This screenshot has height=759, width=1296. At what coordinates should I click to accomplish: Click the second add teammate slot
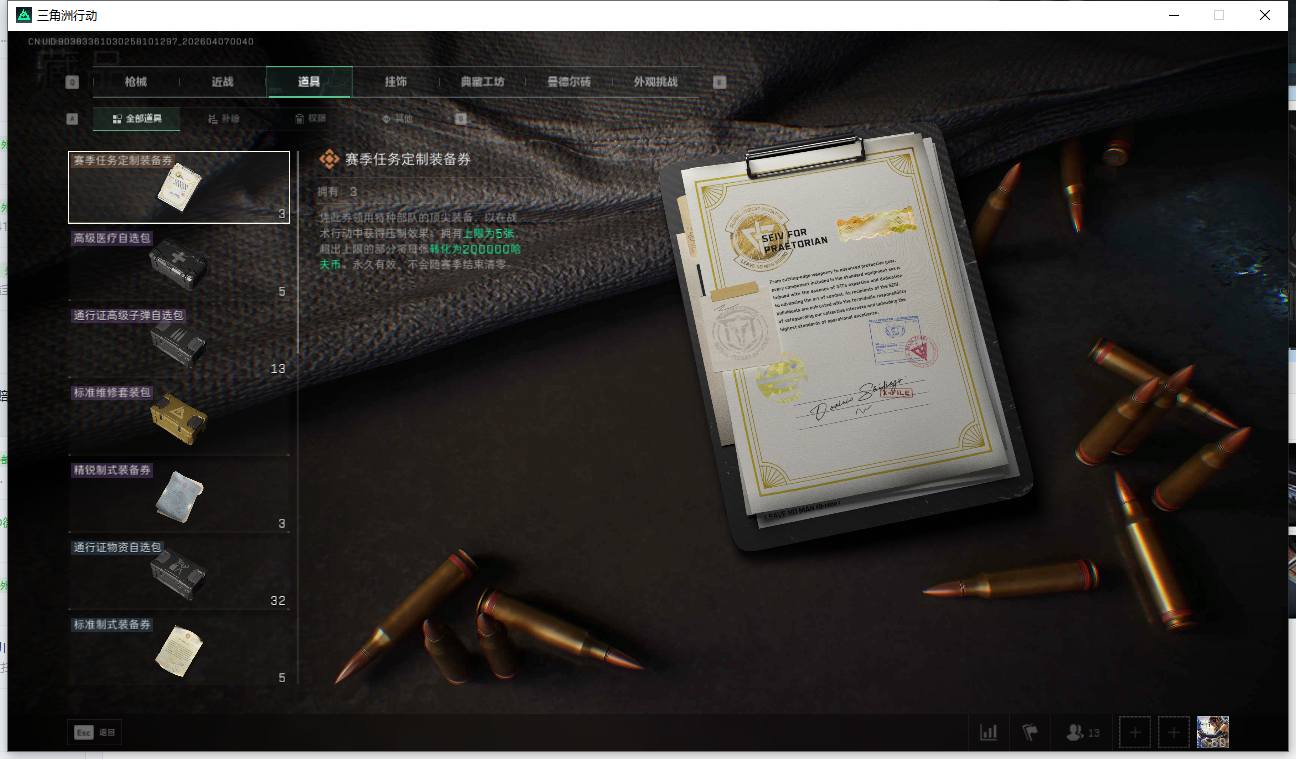(1174, 732)
